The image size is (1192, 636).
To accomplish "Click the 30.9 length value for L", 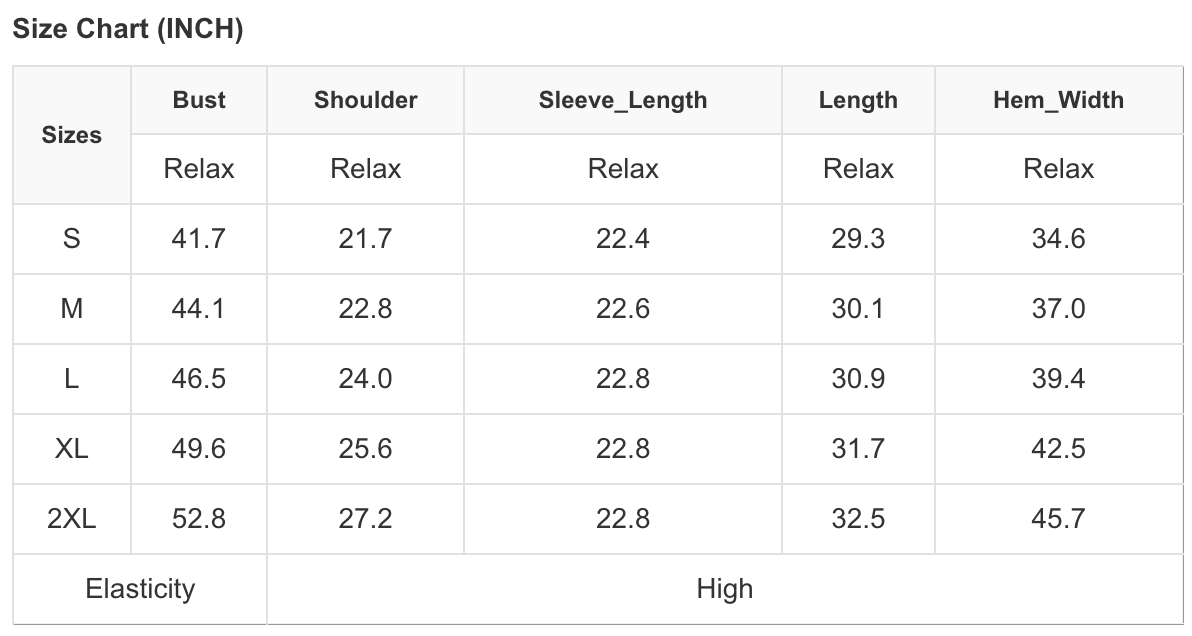I will pos(858,379).
